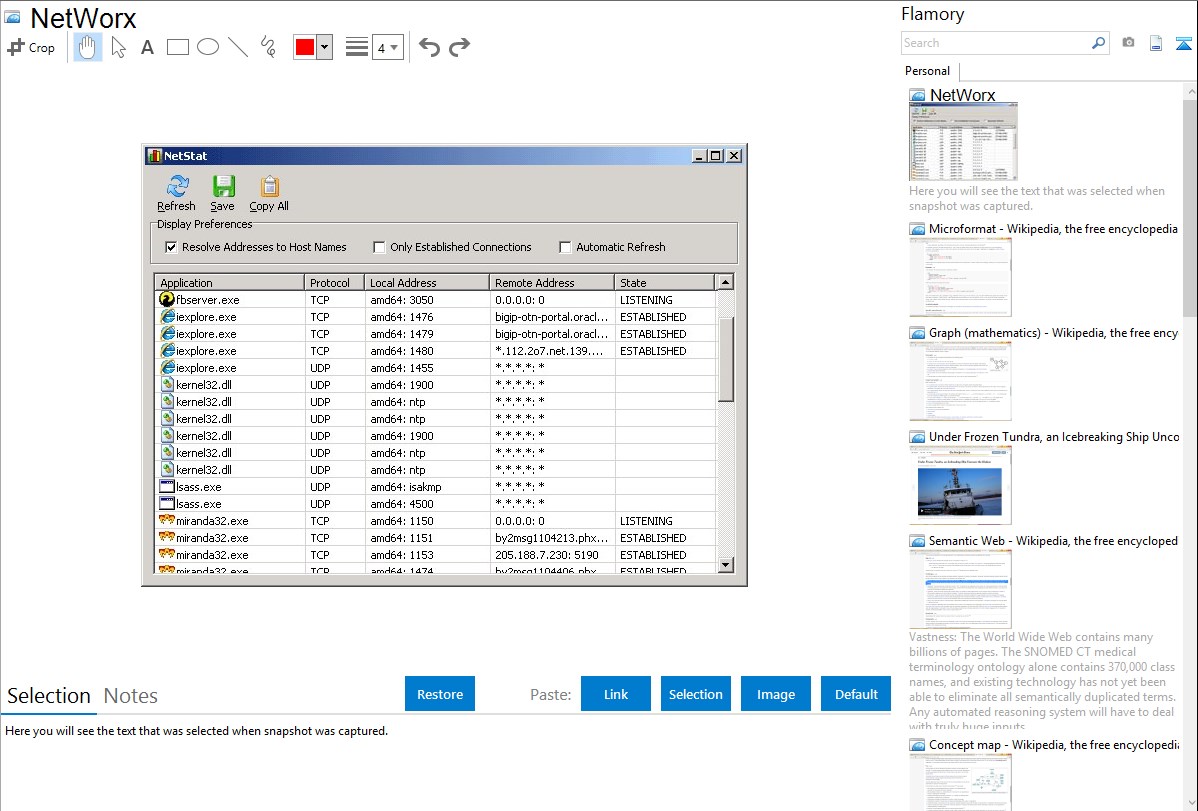This screenshot has height=811, width=1198.
Task: Open the Concept map snapshot thumbnail
Action: tap(960, 783)
